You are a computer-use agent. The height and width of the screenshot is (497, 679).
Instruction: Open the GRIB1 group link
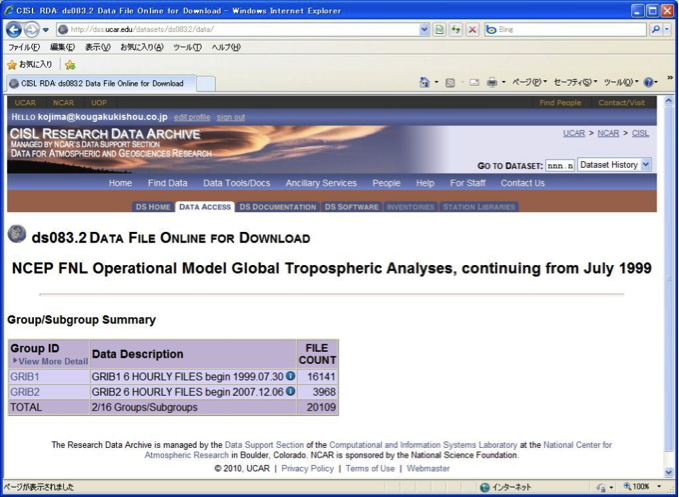[25, 377]
